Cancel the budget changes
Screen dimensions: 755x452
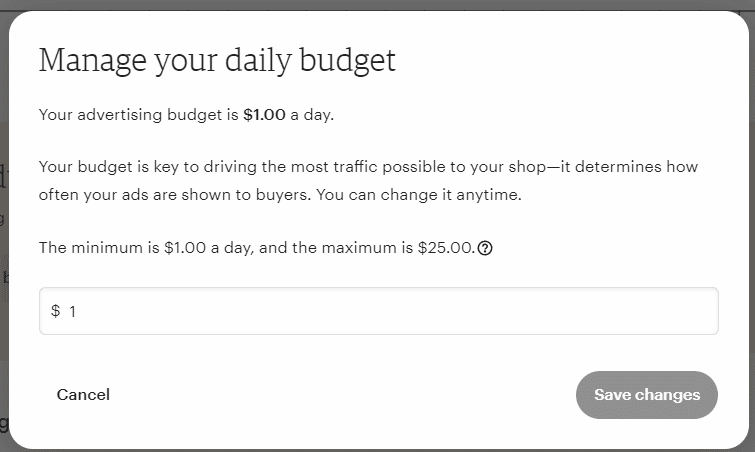click(83, 395)
